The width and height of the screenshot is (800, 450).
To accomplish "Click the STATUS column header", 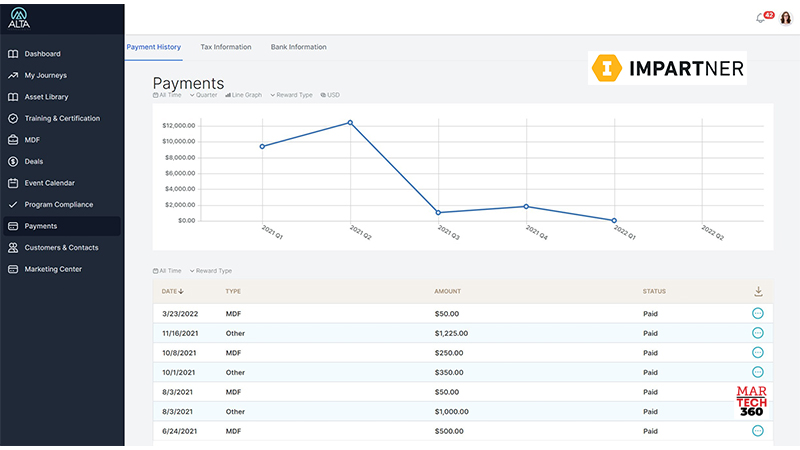I will pyautogui.click(x=654, y=291).
